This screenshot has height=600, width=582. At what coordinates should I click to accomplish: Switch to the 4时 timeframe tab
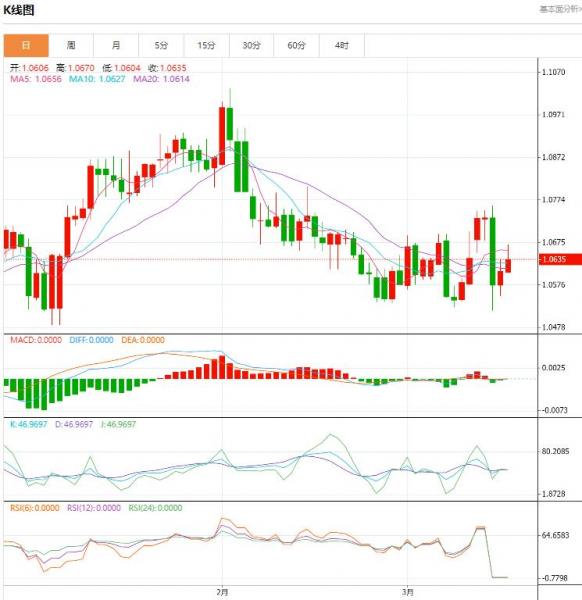(342, 46)
